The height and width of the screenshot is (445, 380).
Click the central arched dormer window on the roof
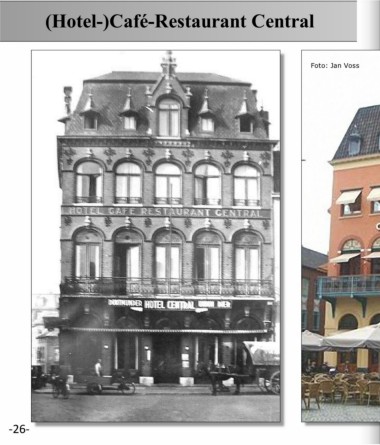(169, 117)
